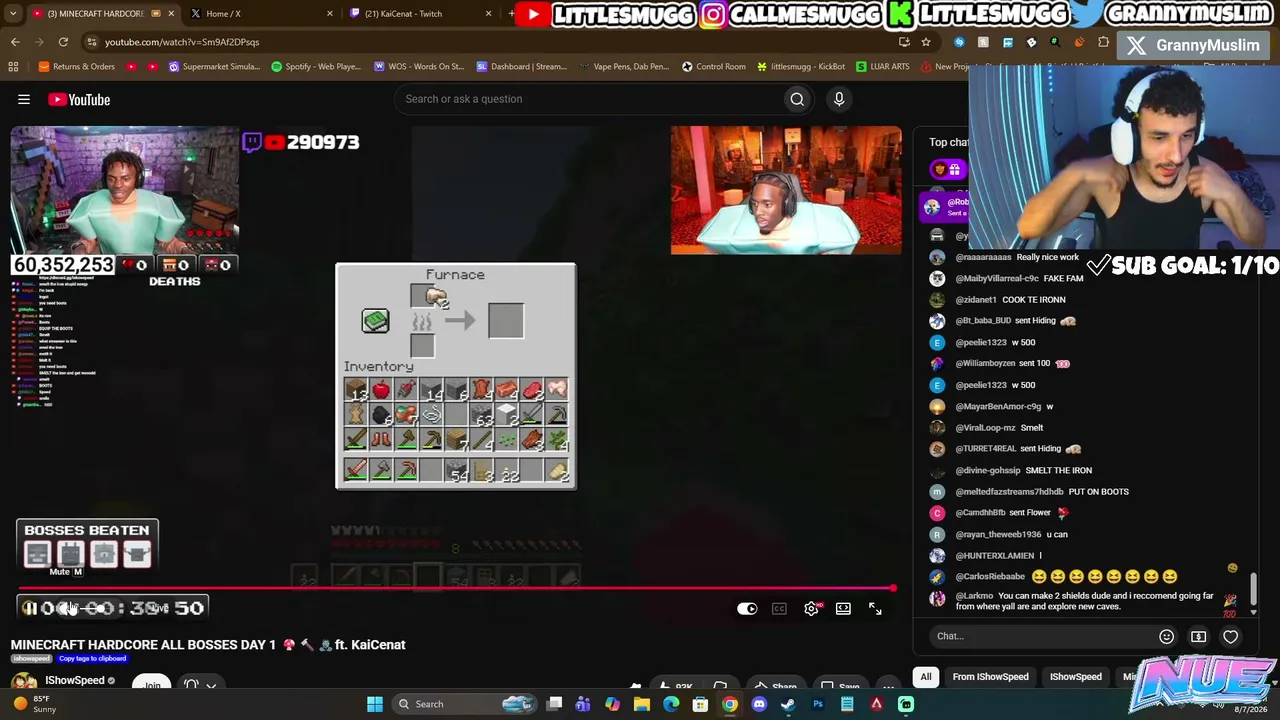Image resolution: width=1280 pixels, height=720 pixels.
Task: Open the Supermarket Simulator bookmark
Action: [214, 67]
